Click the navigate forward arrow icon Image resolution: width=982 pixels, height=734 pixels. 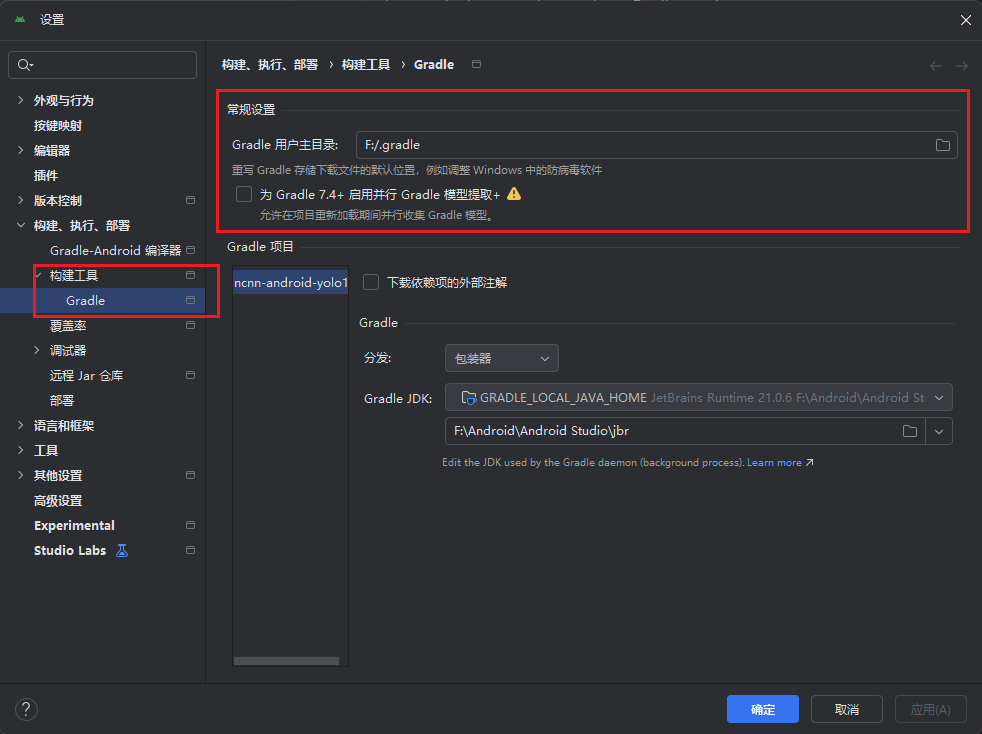pos(962,66)
